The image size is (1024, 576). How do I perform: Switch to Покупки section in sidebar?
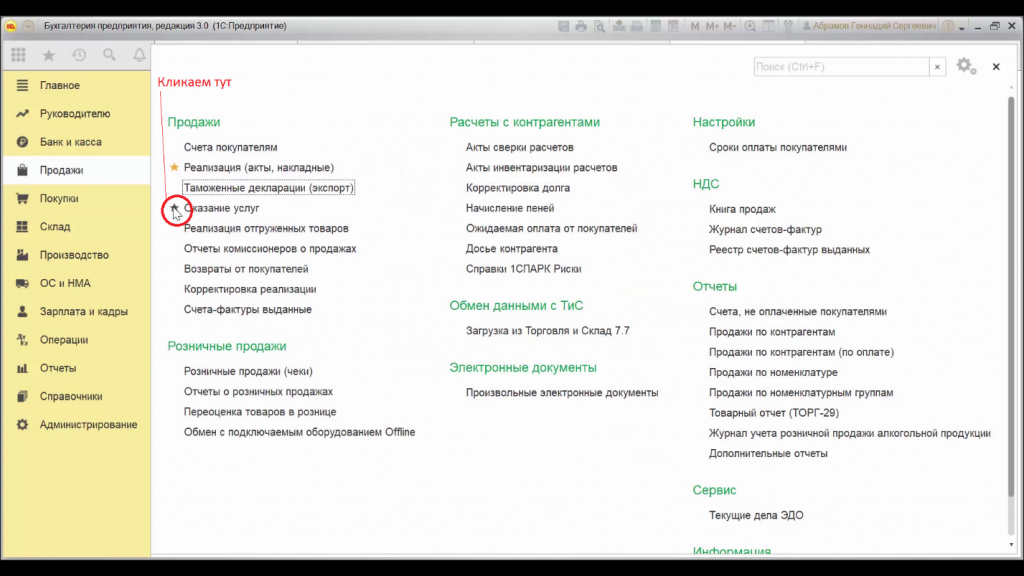point(59,198)
